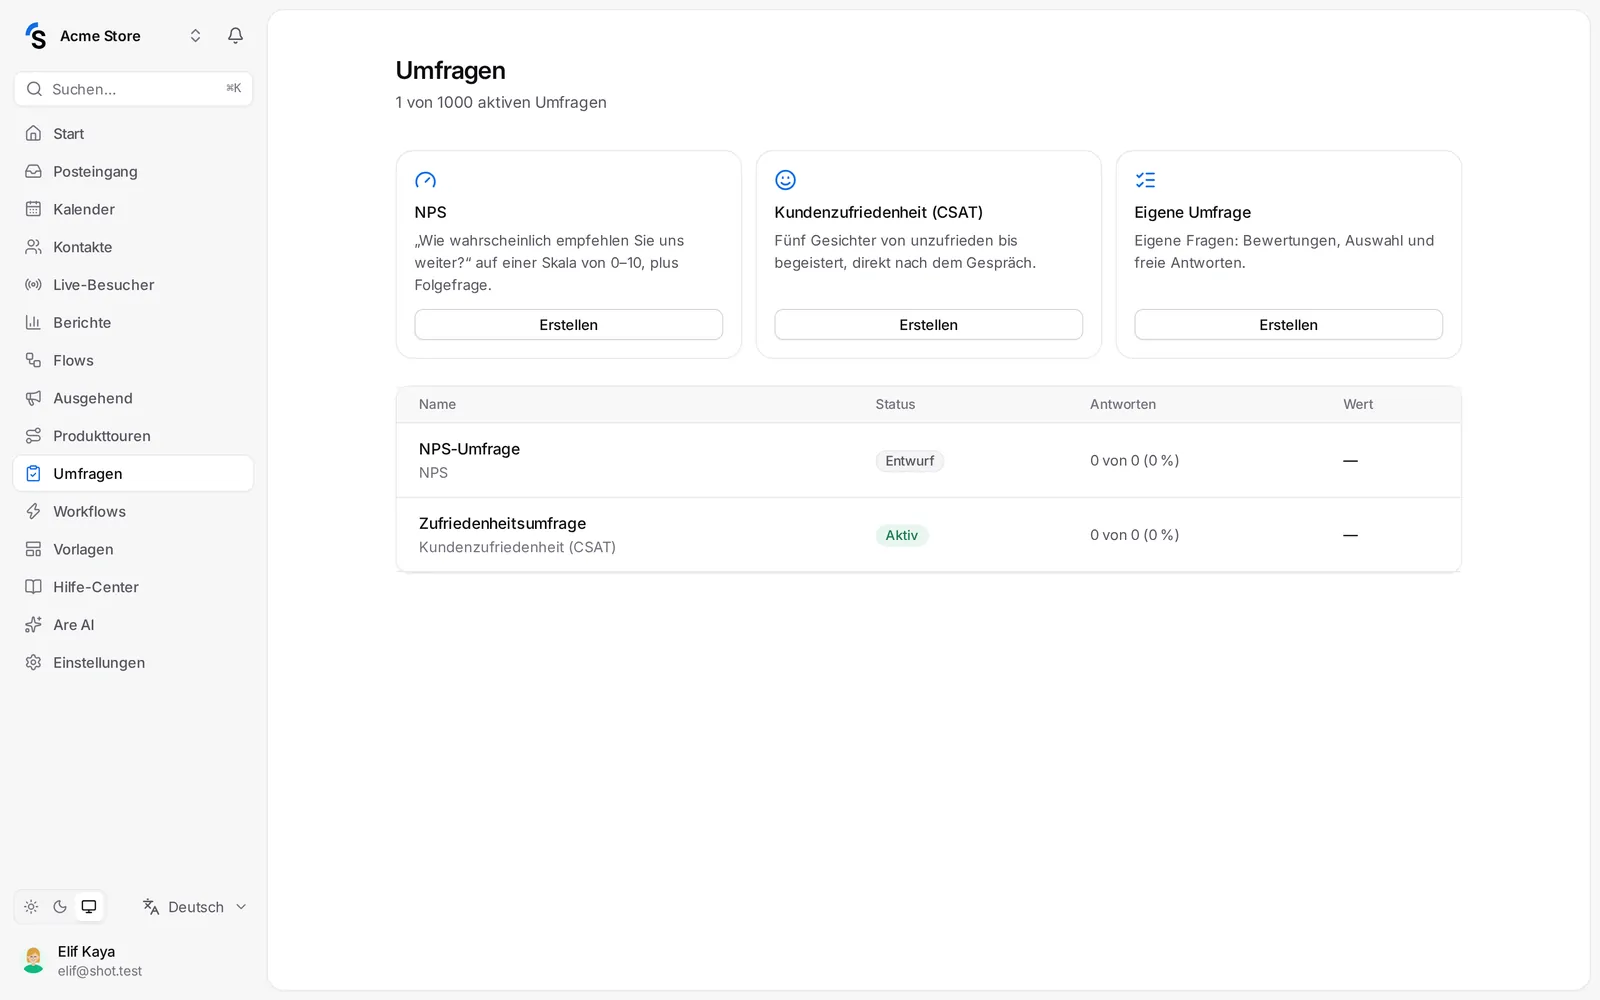Viewport: 1600px width, 1000px height.
Task: Click the Start home icon
Action: [33, 134]
